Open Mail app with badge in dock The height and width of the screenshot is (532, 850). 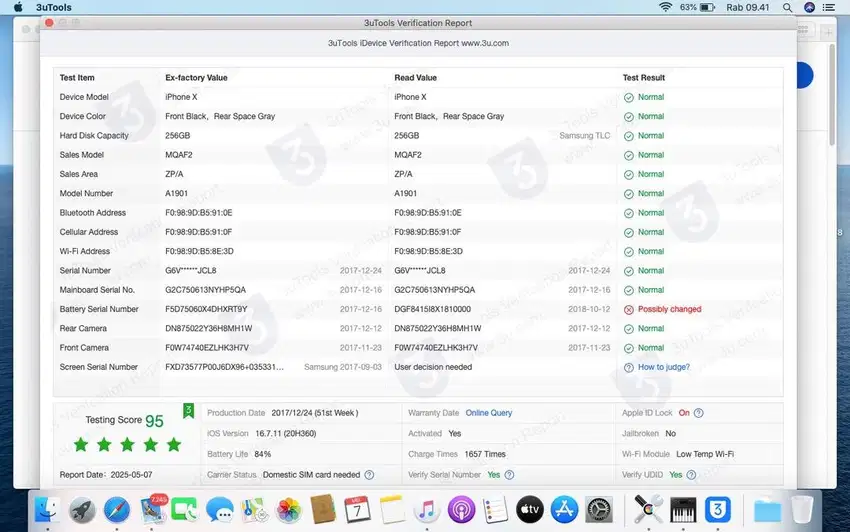pyautogui.click(x=152, y=510)
